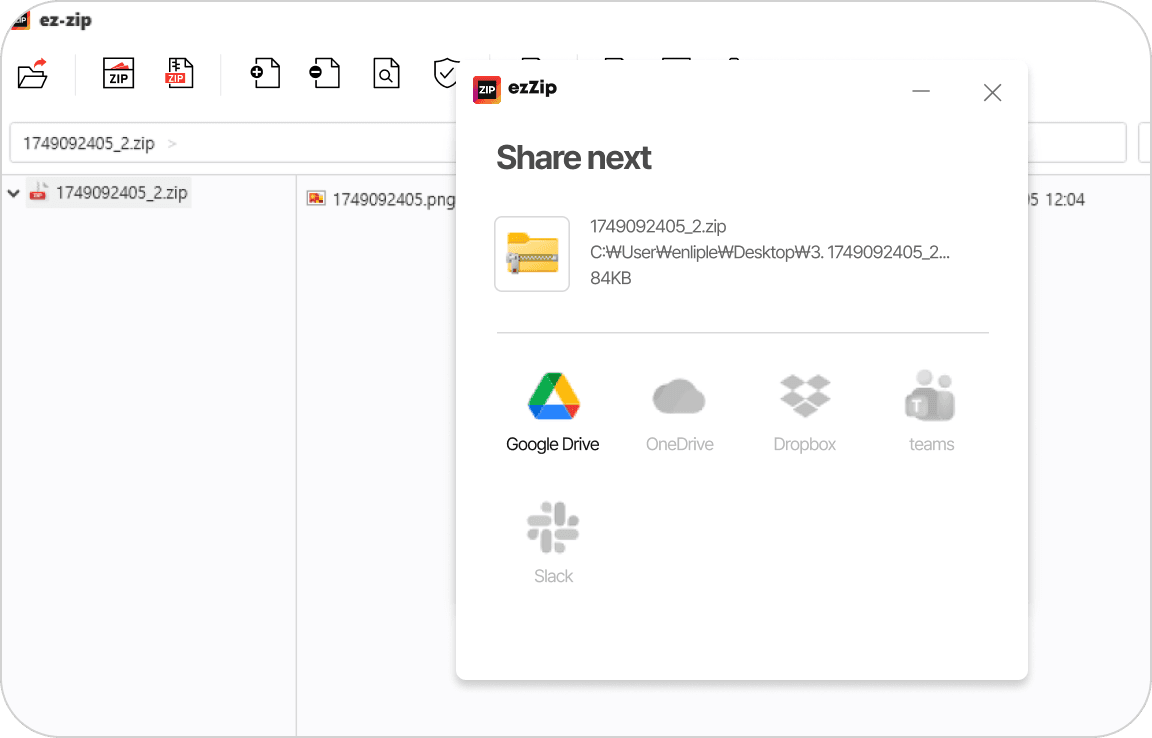This screenshot has width=1152, height=738.
Task: Select the 1749092405.png file row
Action: [394, 199]
